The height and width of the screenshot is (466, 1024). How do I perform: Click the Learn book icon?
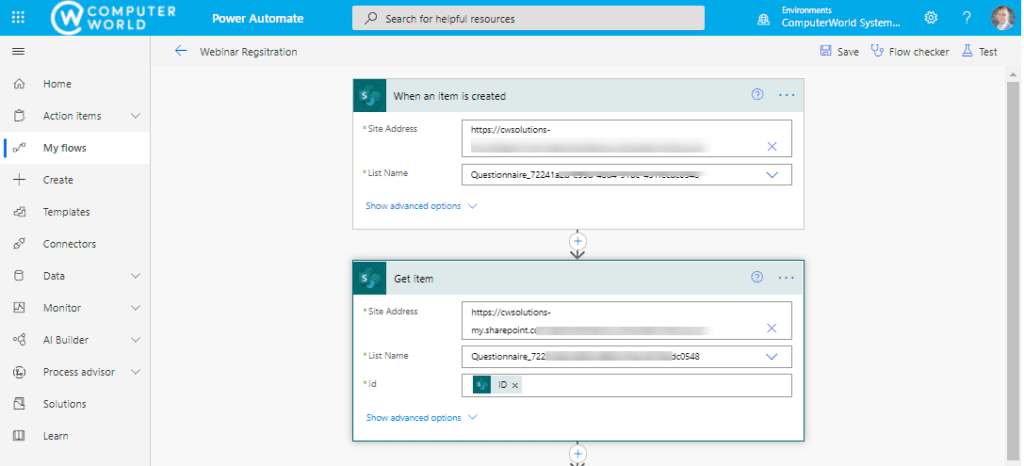tap(19, 436)
